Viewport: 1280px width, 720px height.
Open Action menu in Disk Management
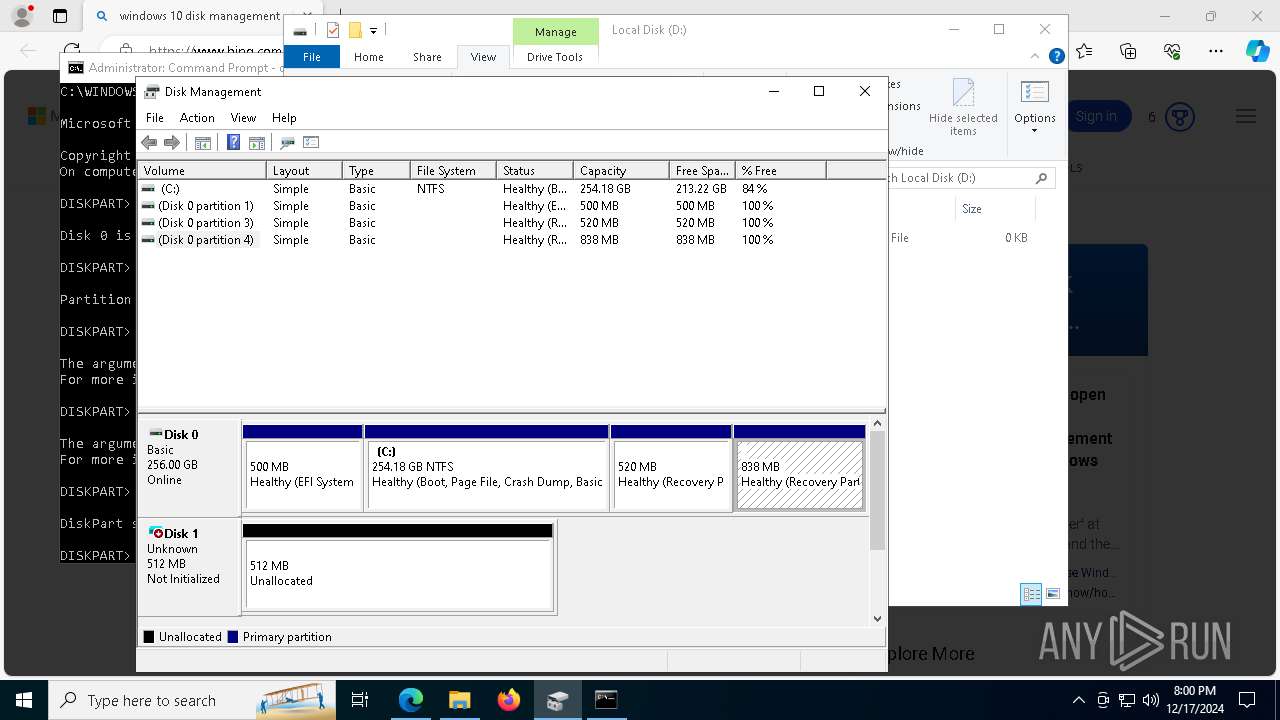click(197, 118)
